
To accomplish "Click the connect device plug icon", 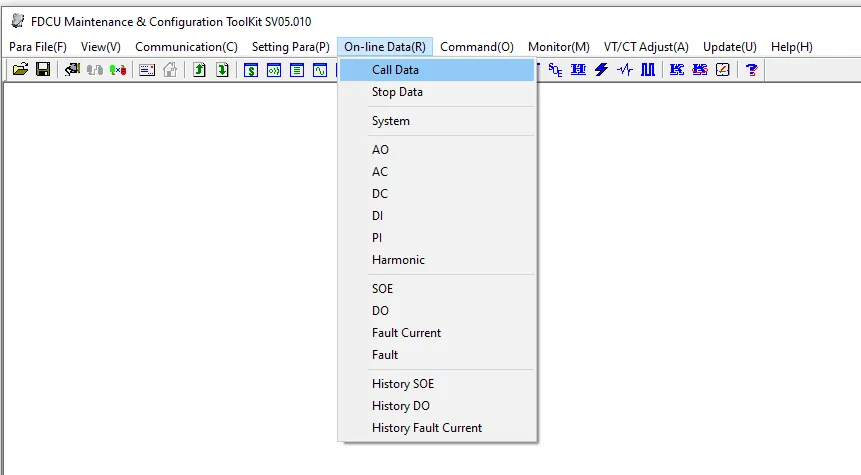I will [x=72, y=70].
